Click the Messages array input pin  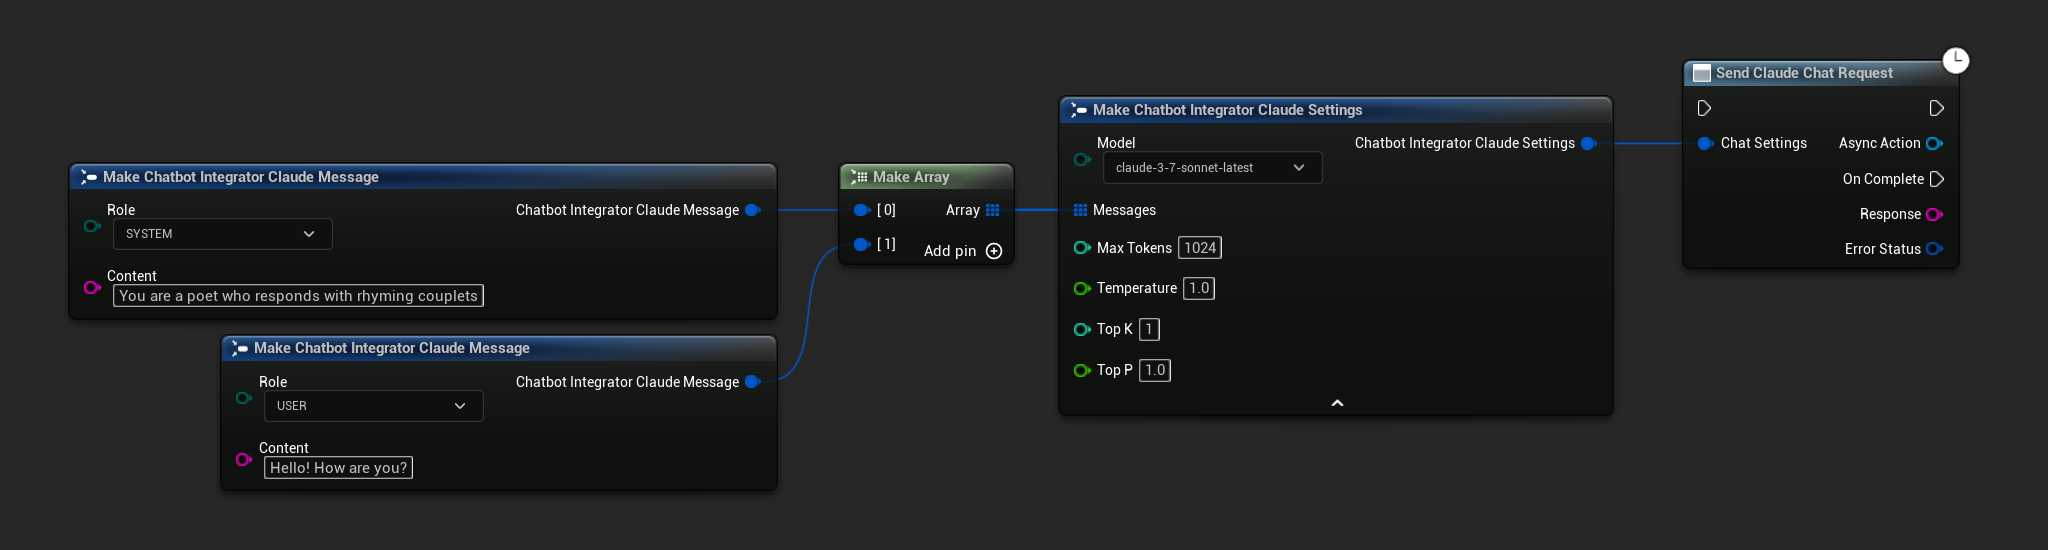[1080, 210]
